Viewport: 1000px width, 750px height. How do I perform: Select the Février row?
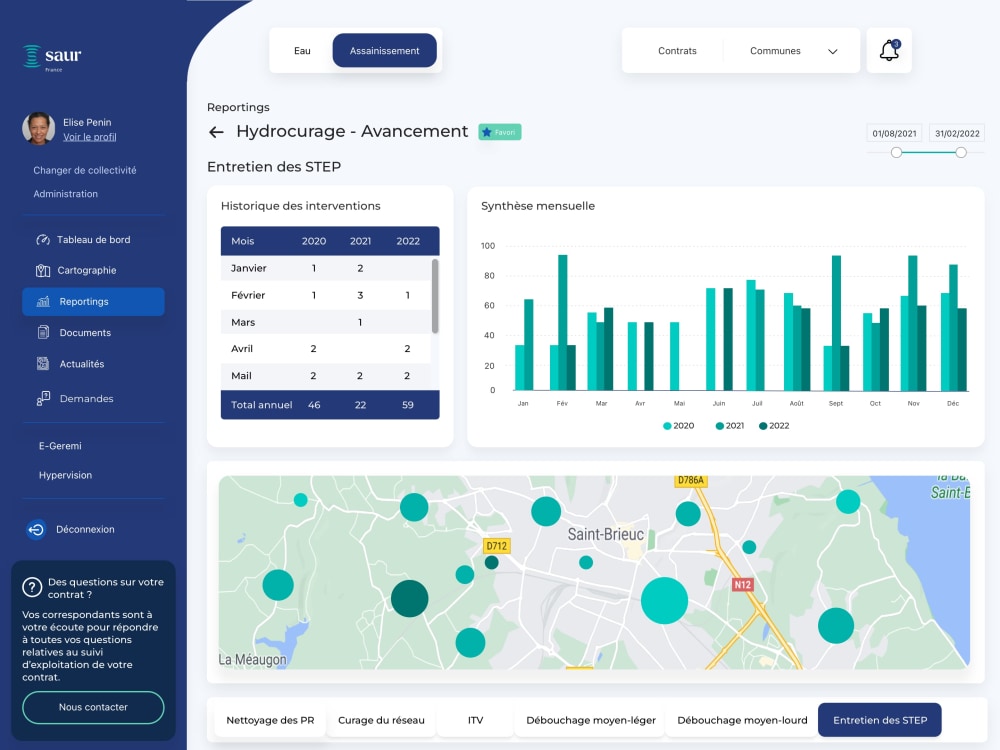[x=326, y=295]
